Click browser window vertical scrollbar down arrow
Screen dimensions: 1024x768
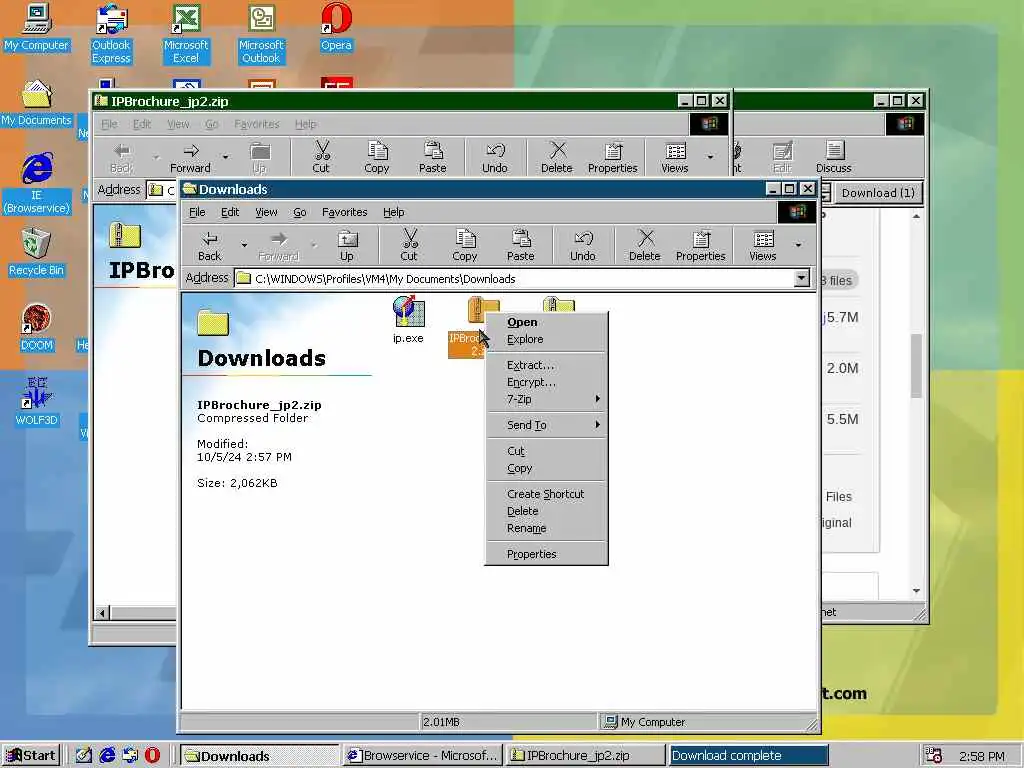pyautogui.click(x=916, y=591)
